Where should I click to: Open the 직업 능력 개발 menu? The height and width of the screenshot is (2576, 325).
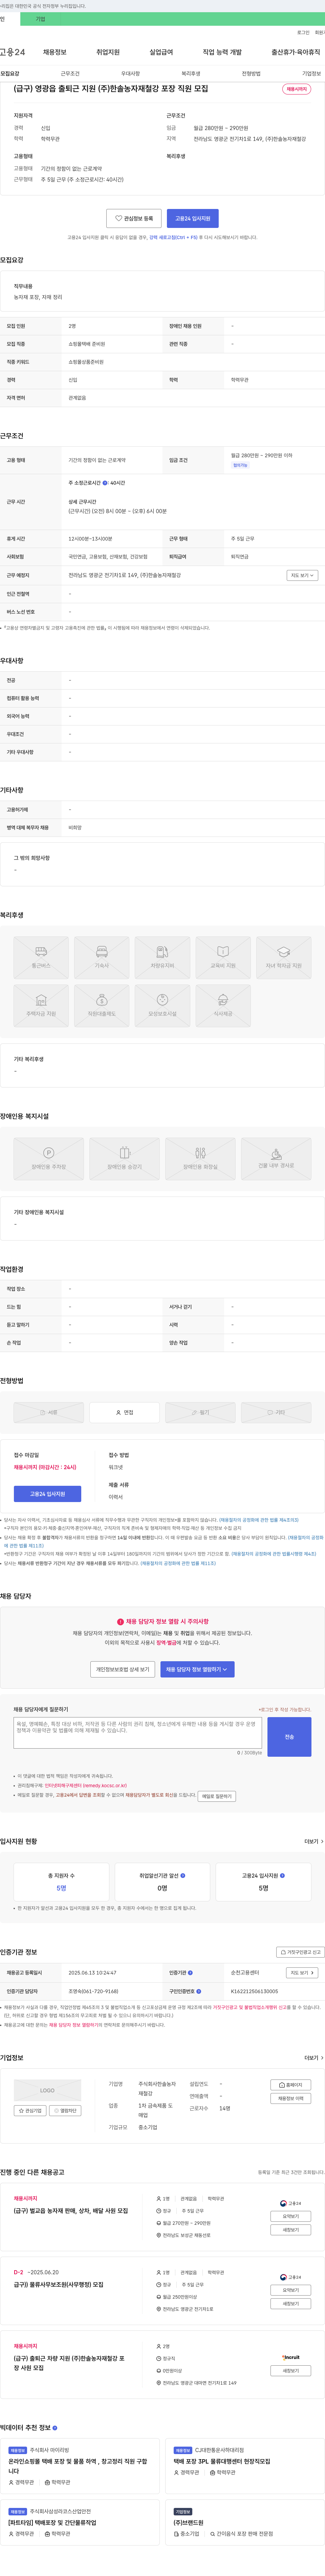click(222, 52)
